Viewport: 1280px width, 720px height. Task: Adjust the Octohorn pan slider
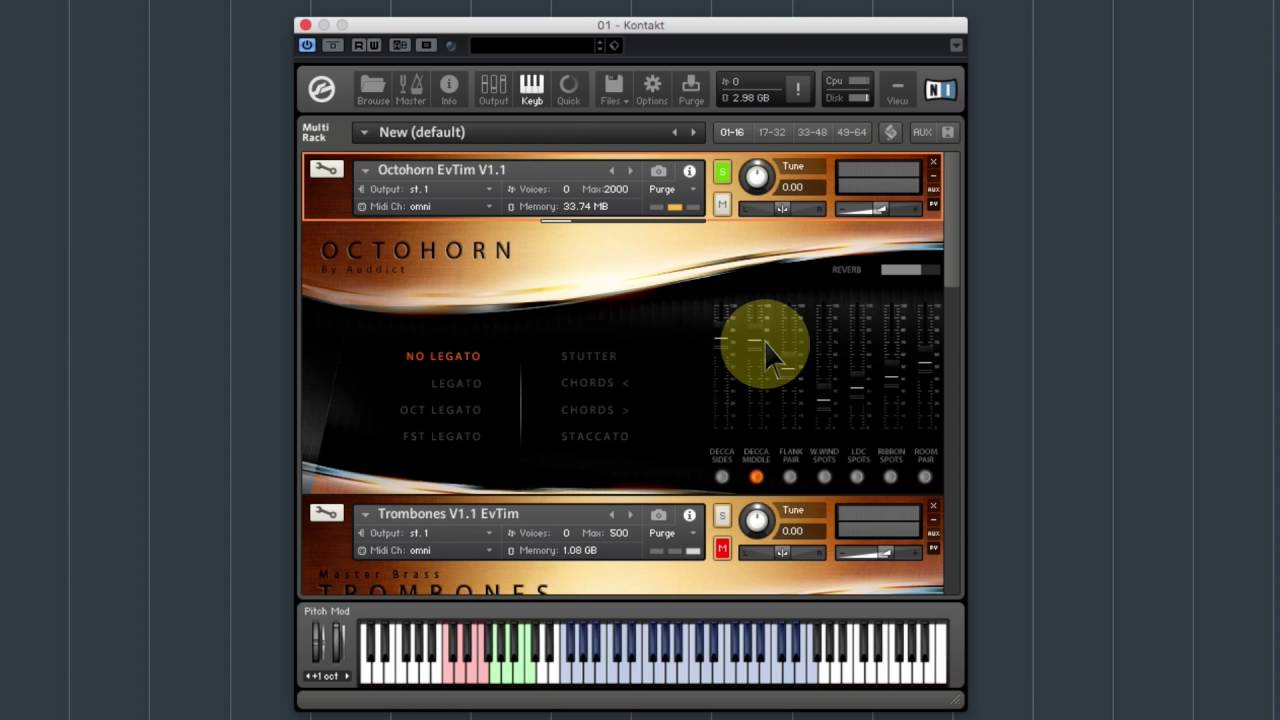(x=782, y=208)
